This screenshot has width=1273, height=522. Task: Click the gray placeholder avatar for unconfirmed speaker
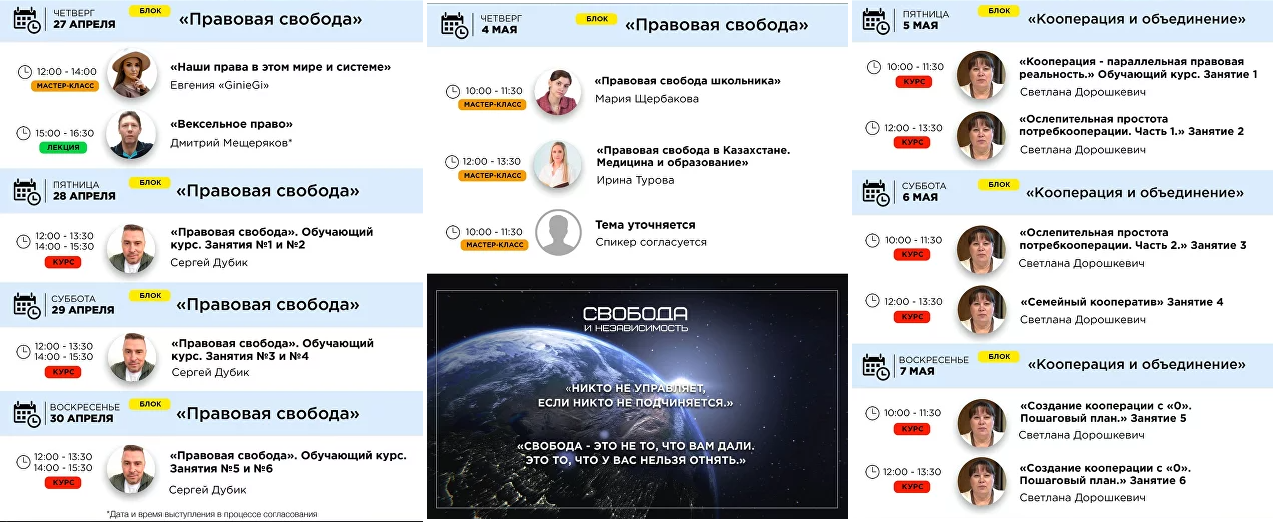click(558, 233)
